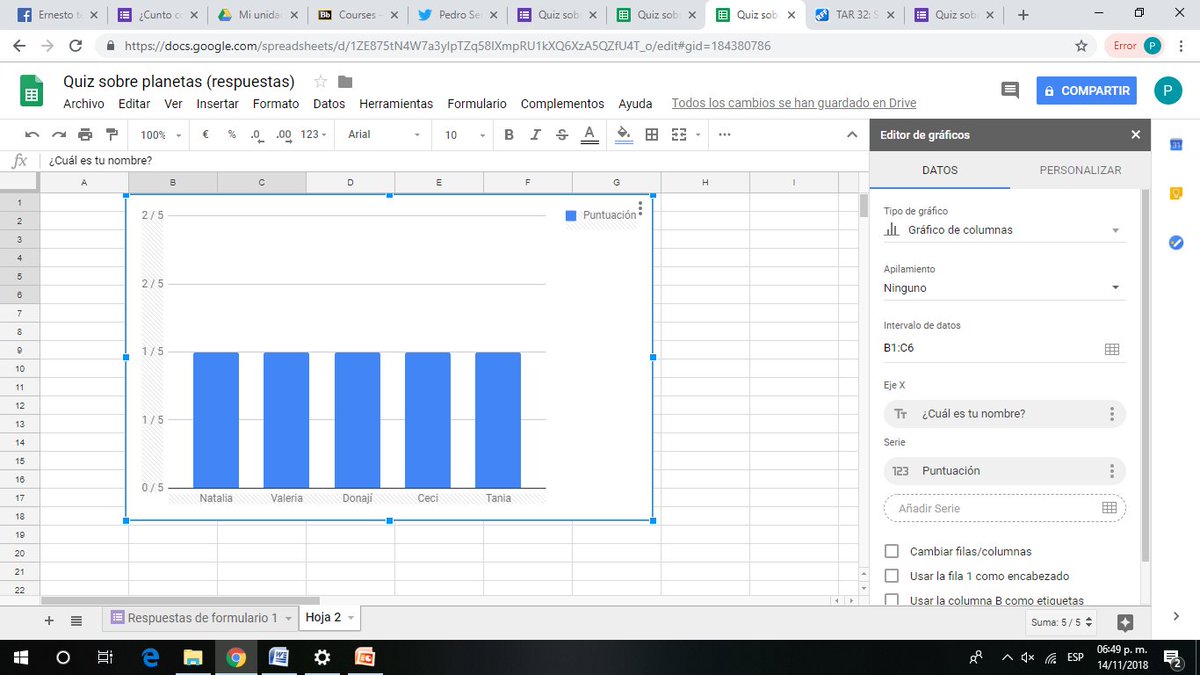
Task: Open Chrome in the Windows taskbar
Action: pyautogui.click(x=236, y=657)
